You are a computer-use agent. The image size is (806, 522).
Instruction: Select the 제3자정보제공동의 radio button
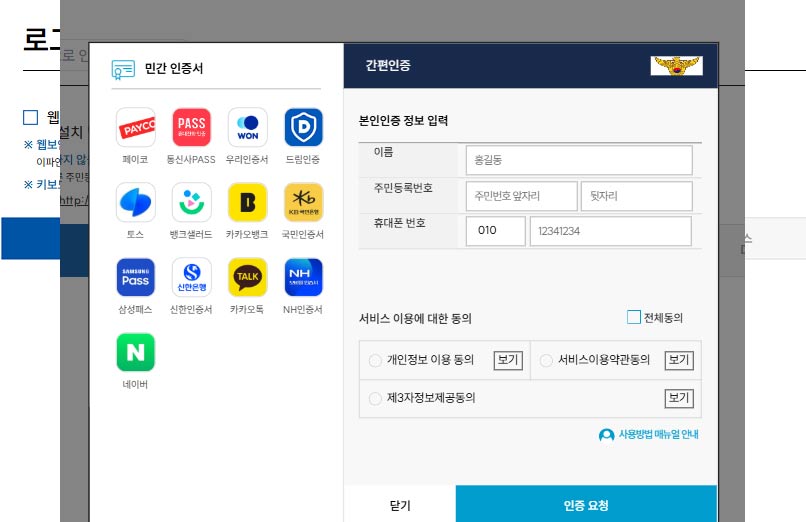375,399
